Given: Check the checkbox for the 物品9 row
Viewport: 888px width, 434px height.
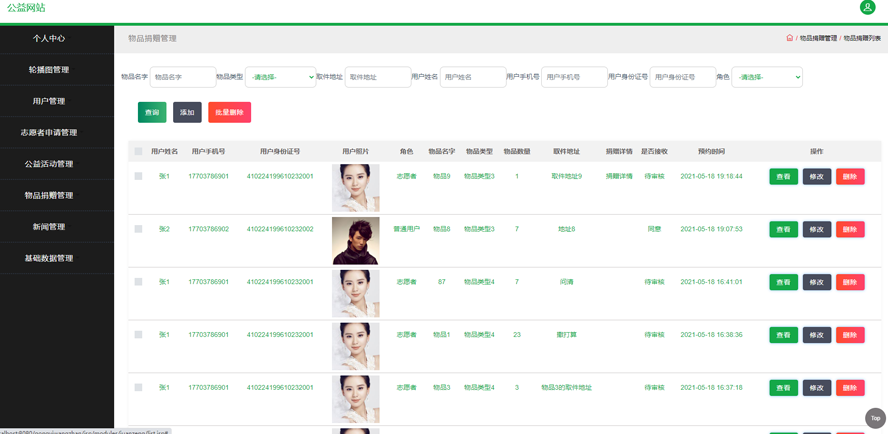Looking at the screenshot, I should pyautogui.click(x=138, y=176).
